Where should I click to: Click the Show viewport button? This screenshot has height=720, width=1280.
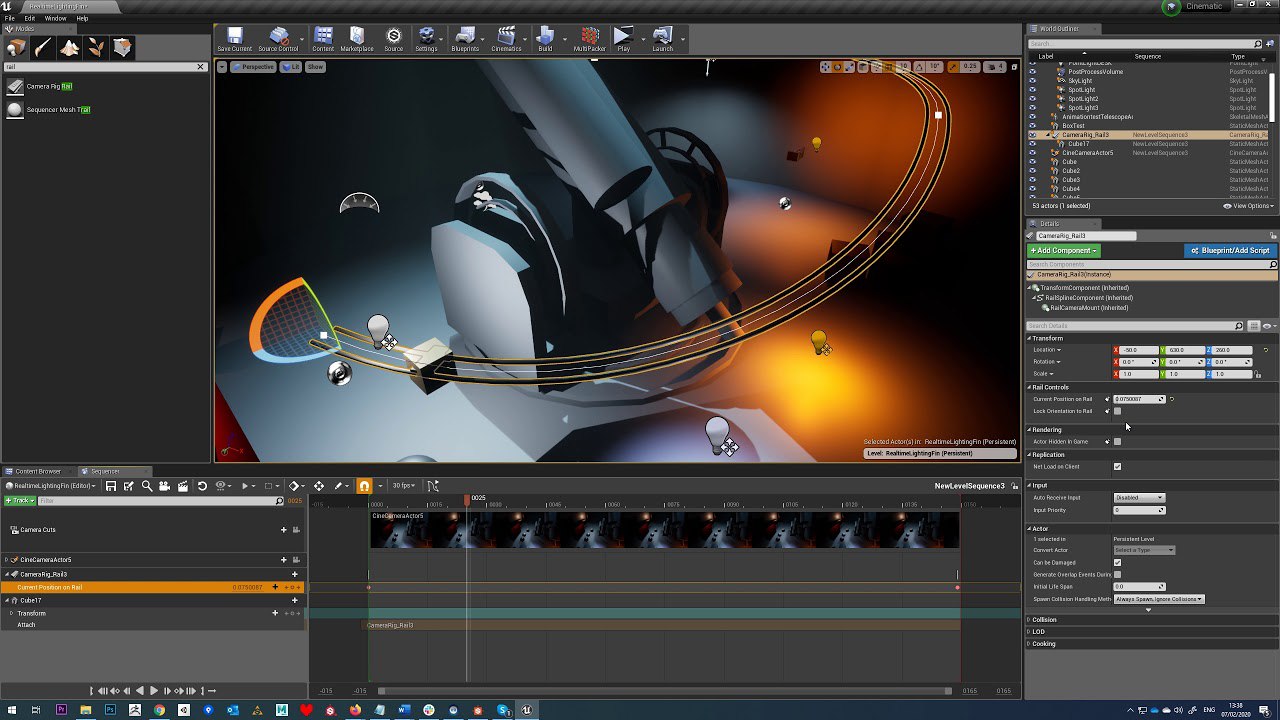(x=315, y=67)
